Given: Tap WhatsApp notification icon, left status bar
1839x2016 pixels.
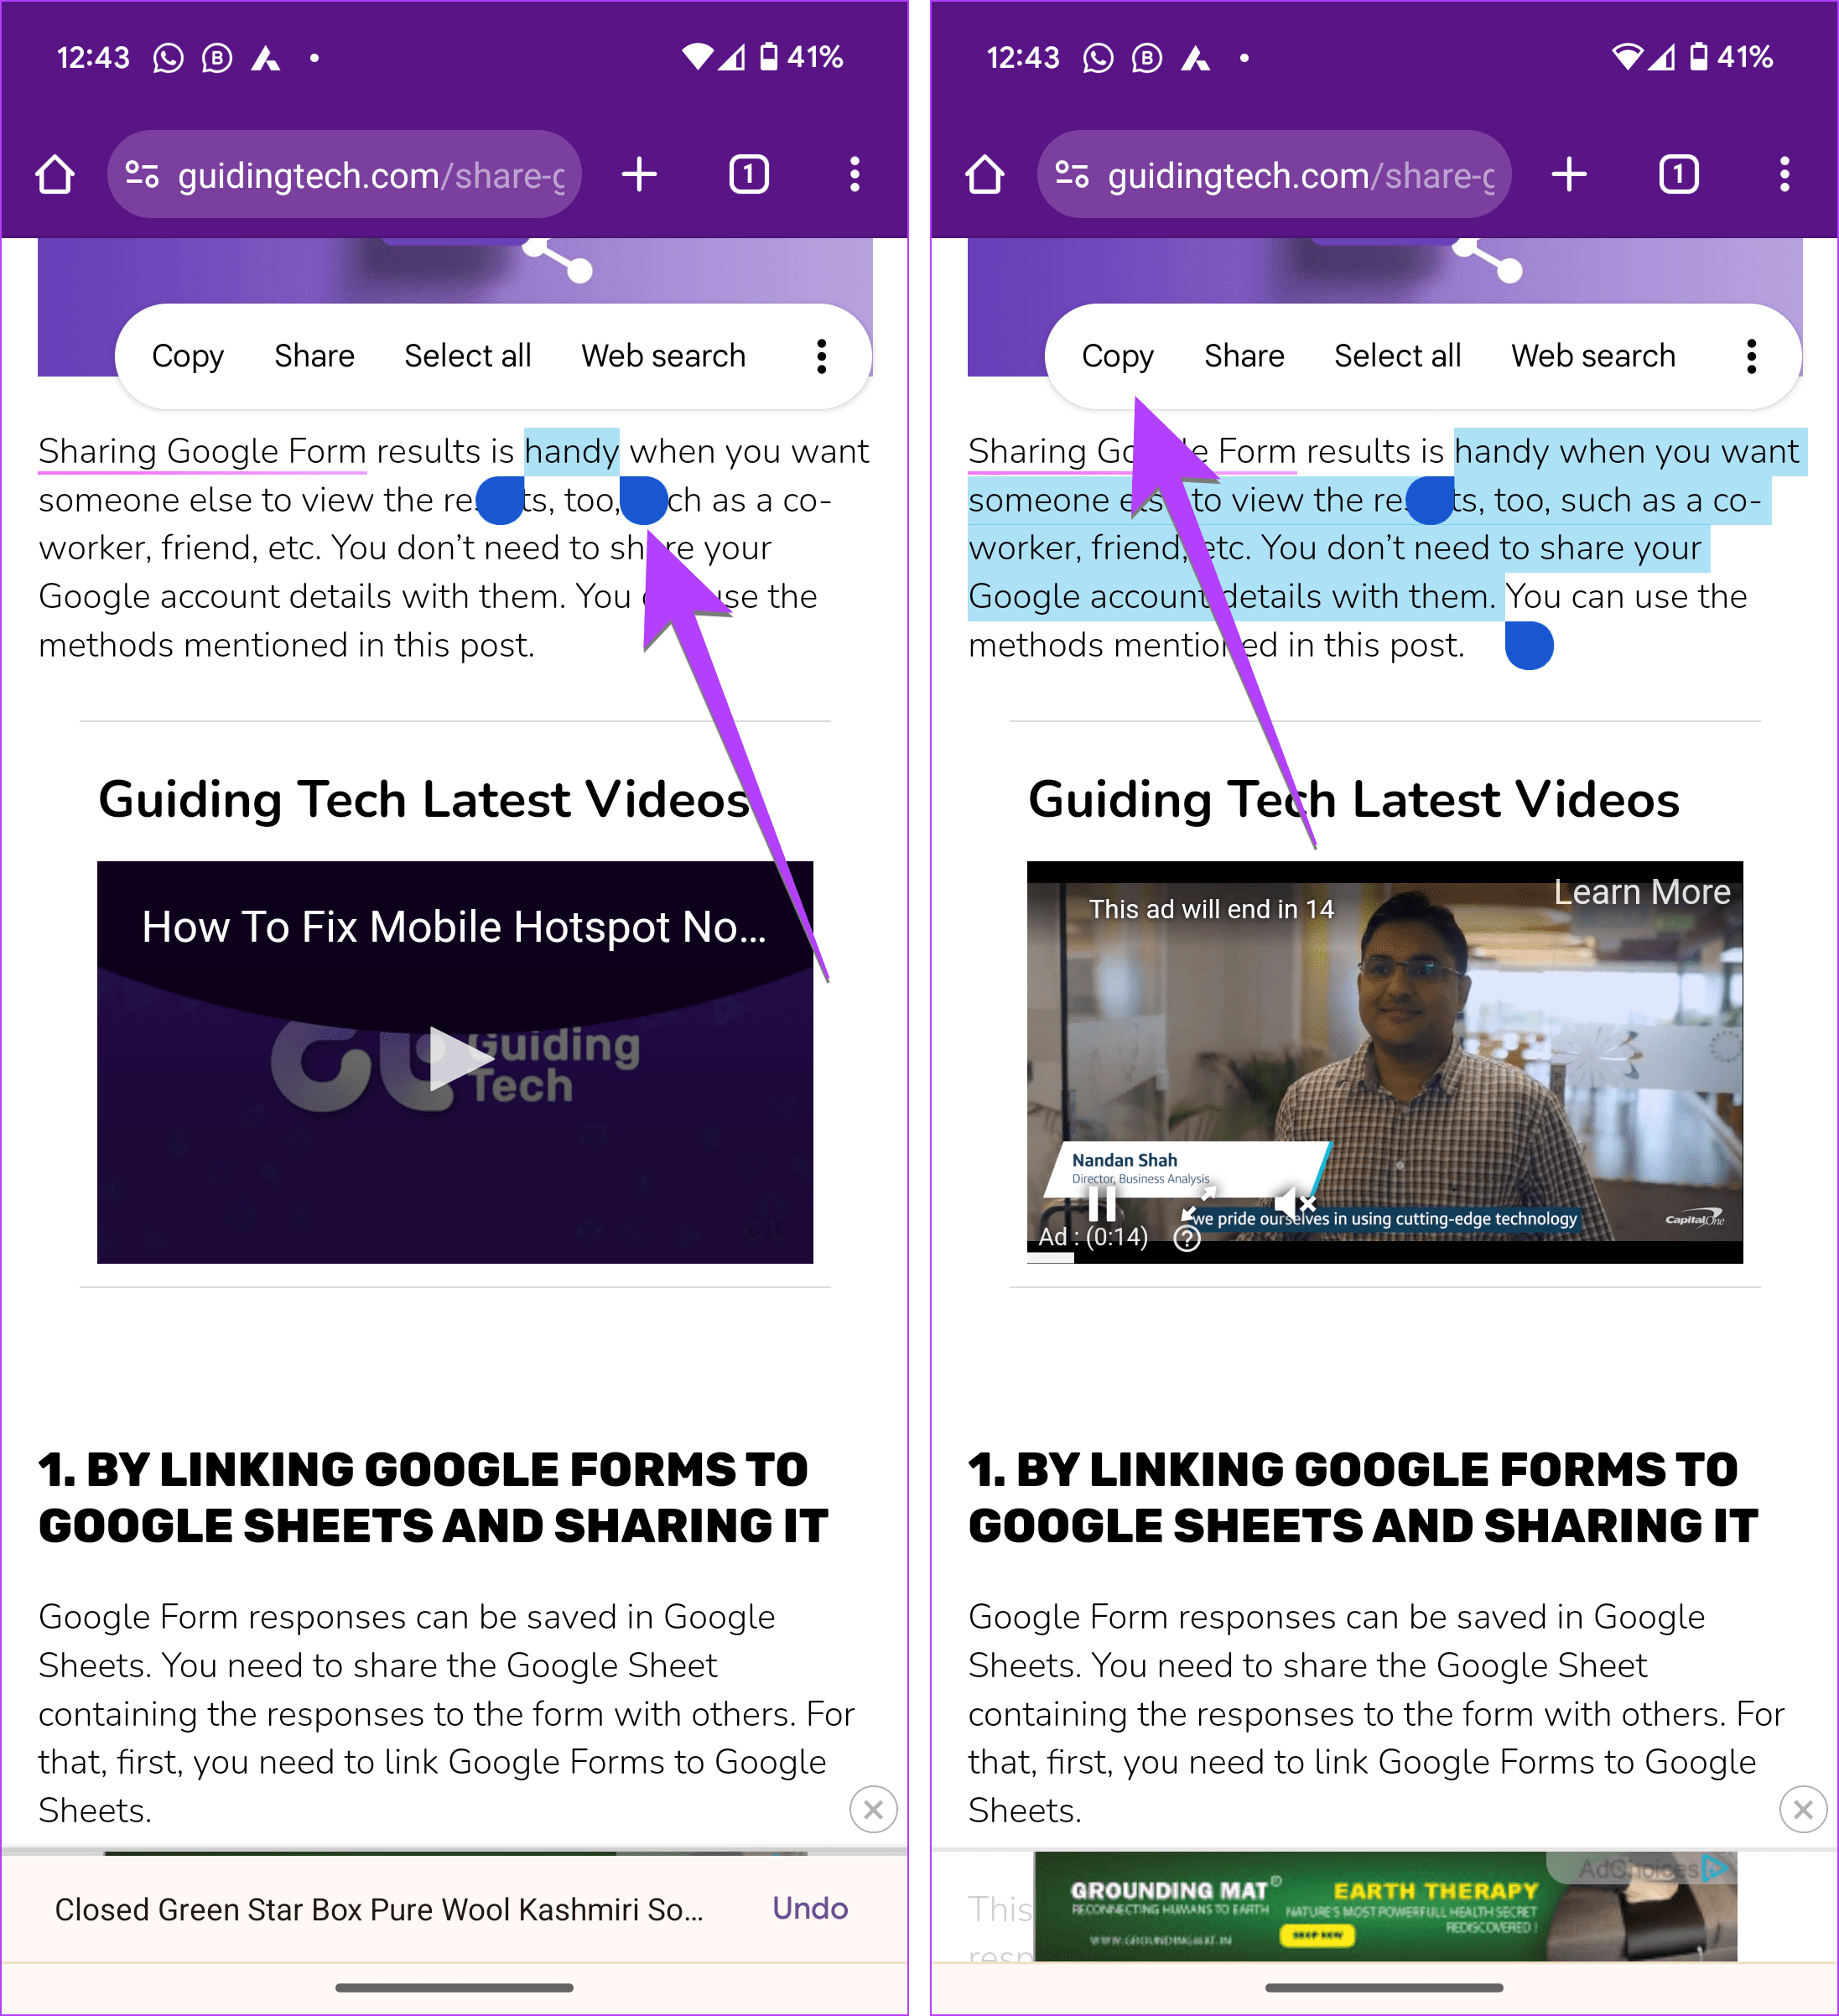Looking at the screenshot, I should point(168,58).
